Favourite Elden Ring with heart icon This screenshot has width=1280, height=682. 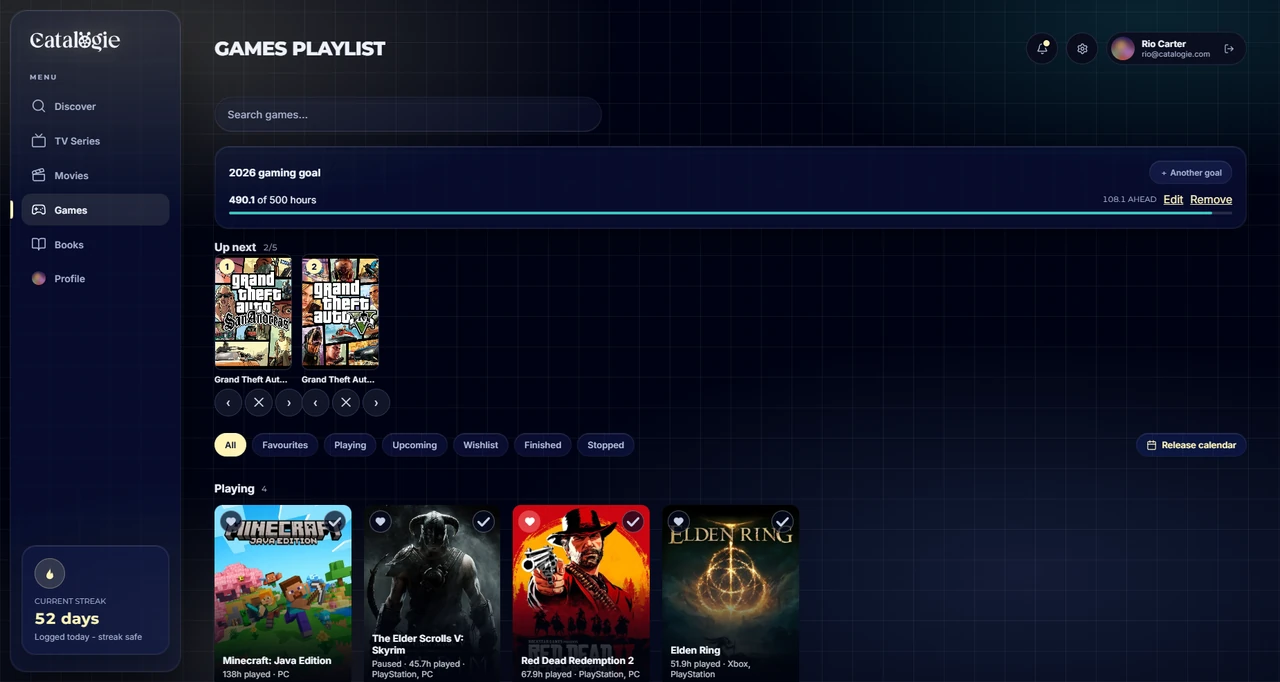678,521
